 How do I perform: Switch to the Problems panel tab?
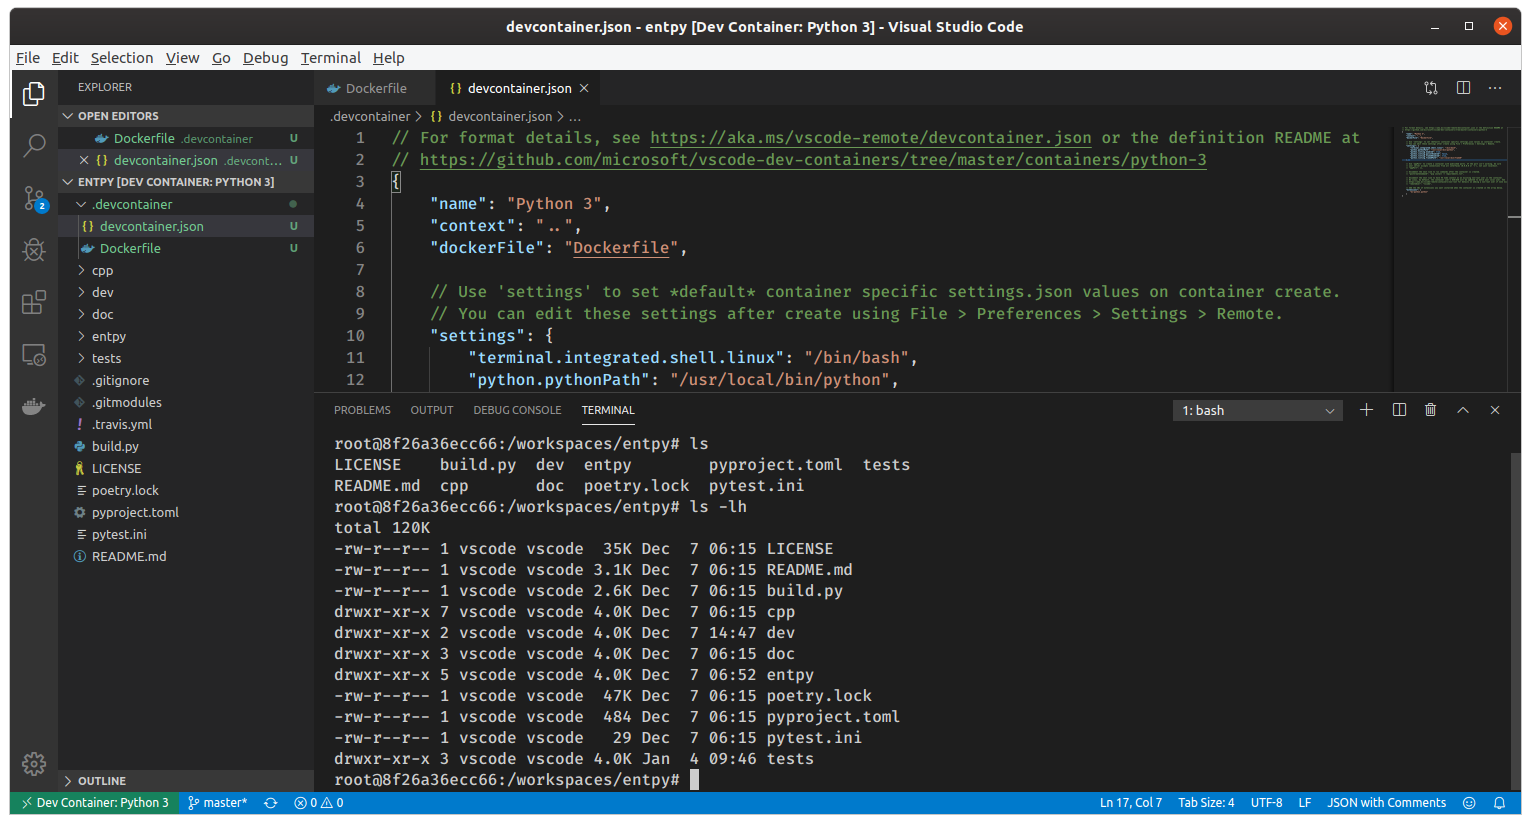pyautogui.click(x=362, y=410)
